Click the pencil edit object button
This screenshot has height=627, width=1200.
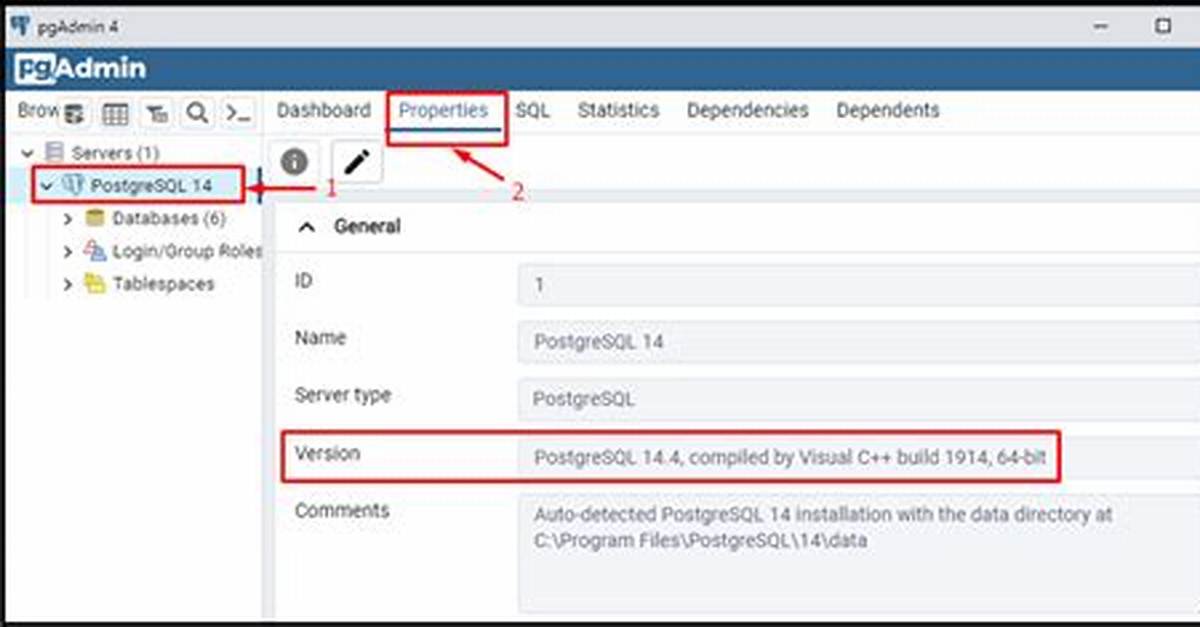pos(356,162)
